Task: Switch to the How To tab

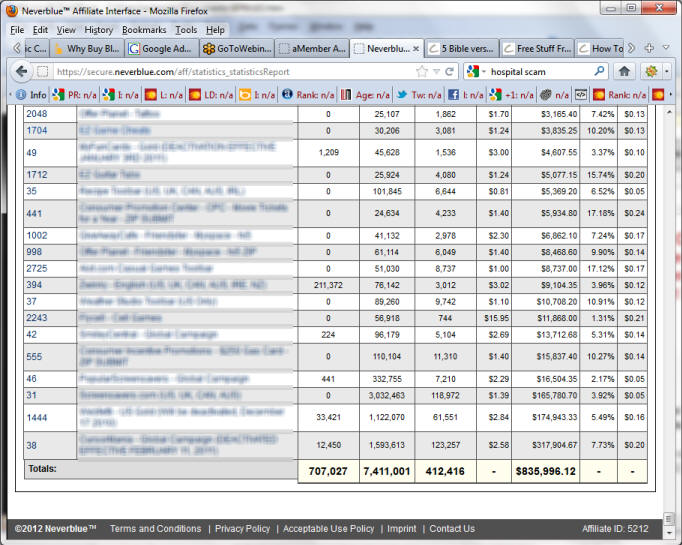Action: click(x=600, y=49)
